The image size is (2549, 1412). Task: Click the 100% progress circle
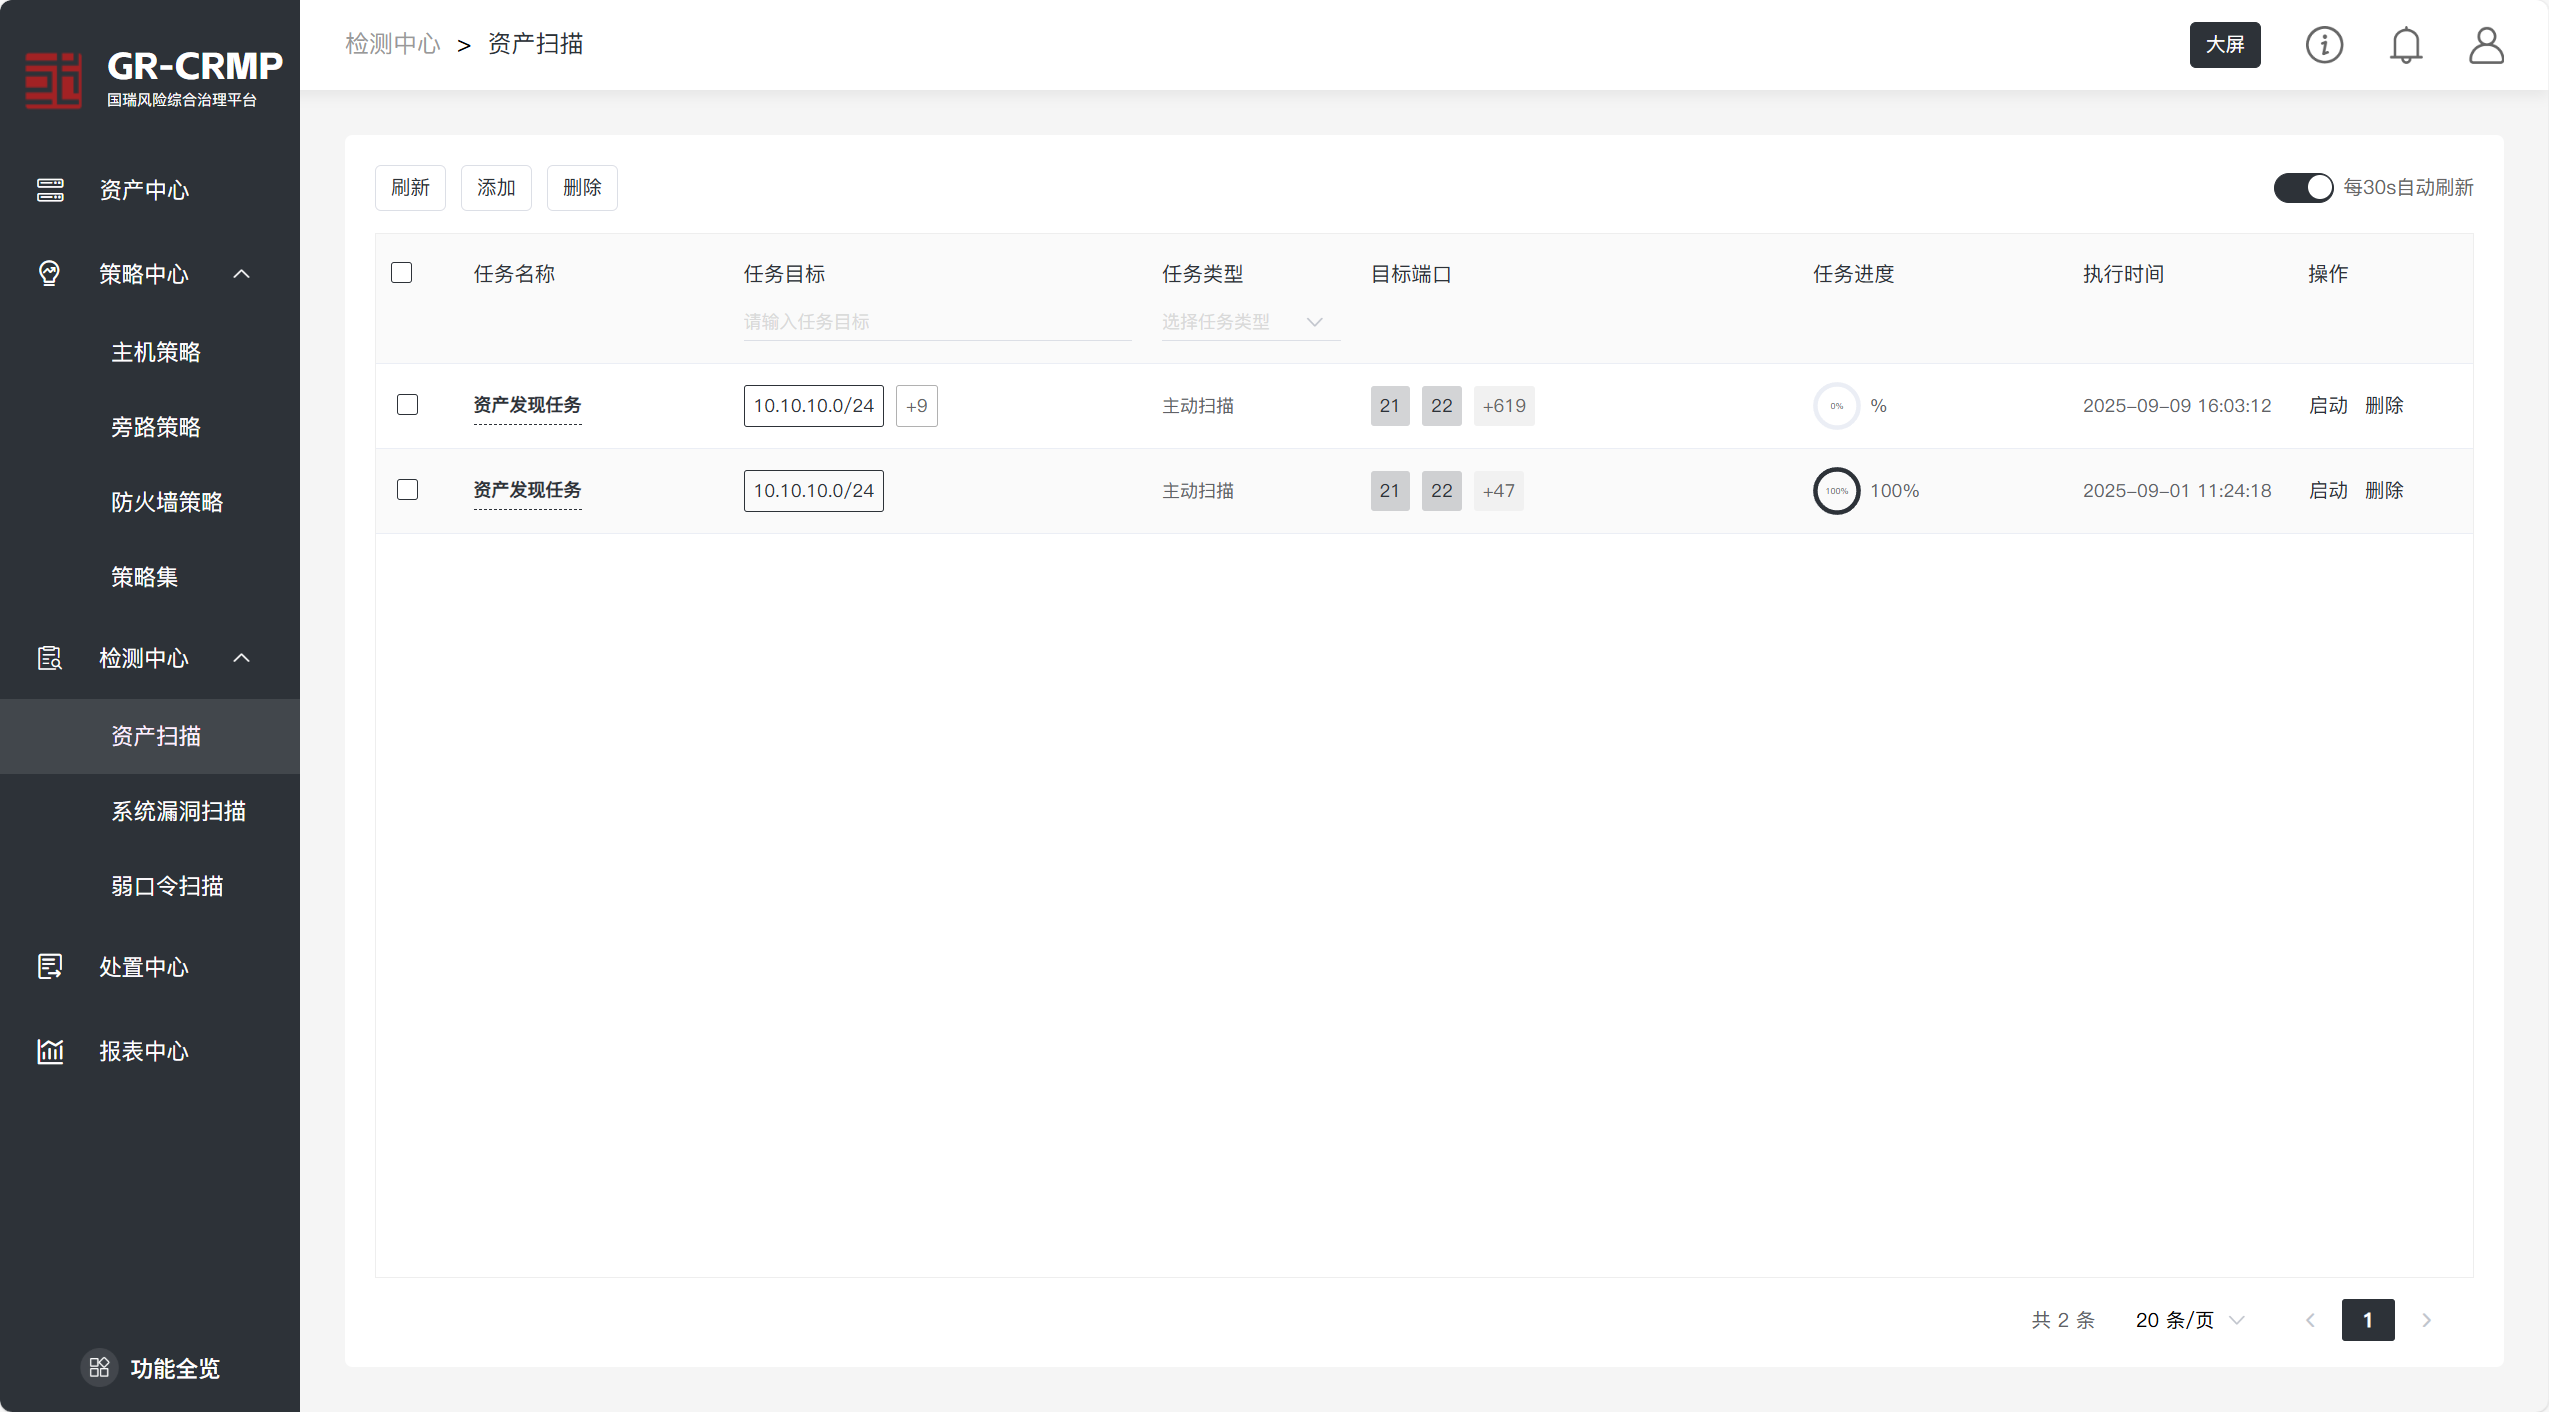pyautogui.click(x=1836, y=491)
